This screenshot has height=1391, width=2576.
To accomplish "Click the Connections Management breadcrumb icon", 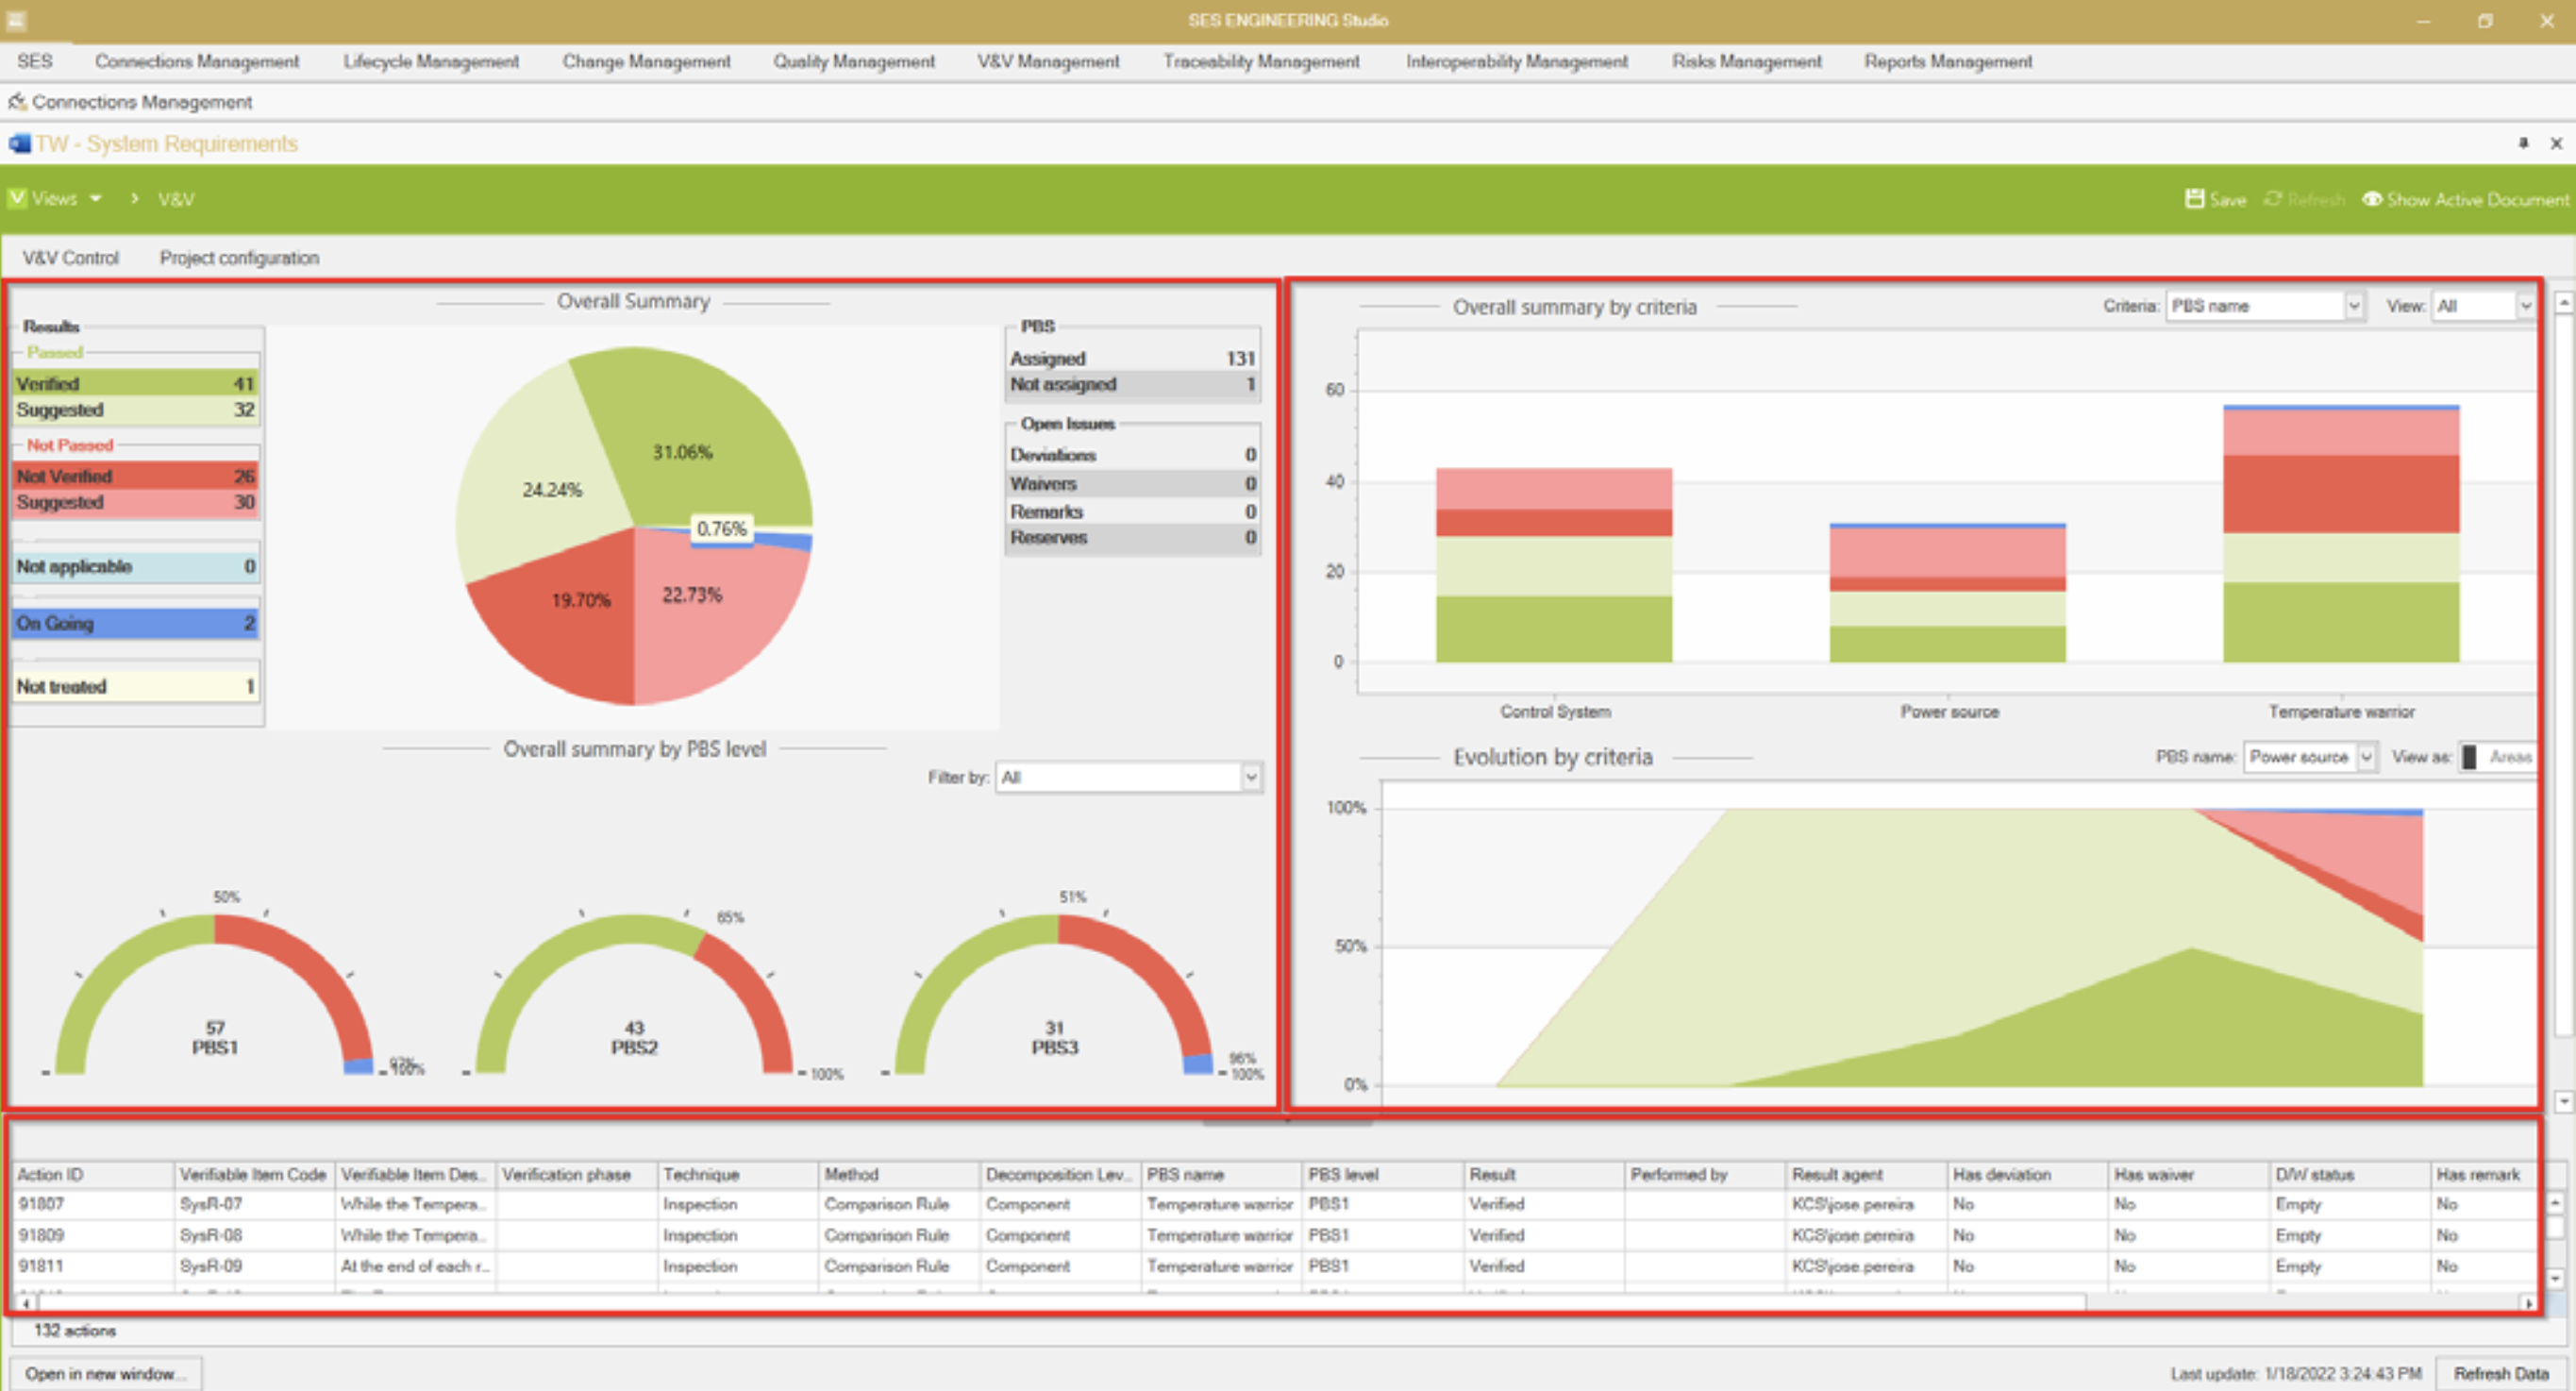I will (x=16, y=102).
